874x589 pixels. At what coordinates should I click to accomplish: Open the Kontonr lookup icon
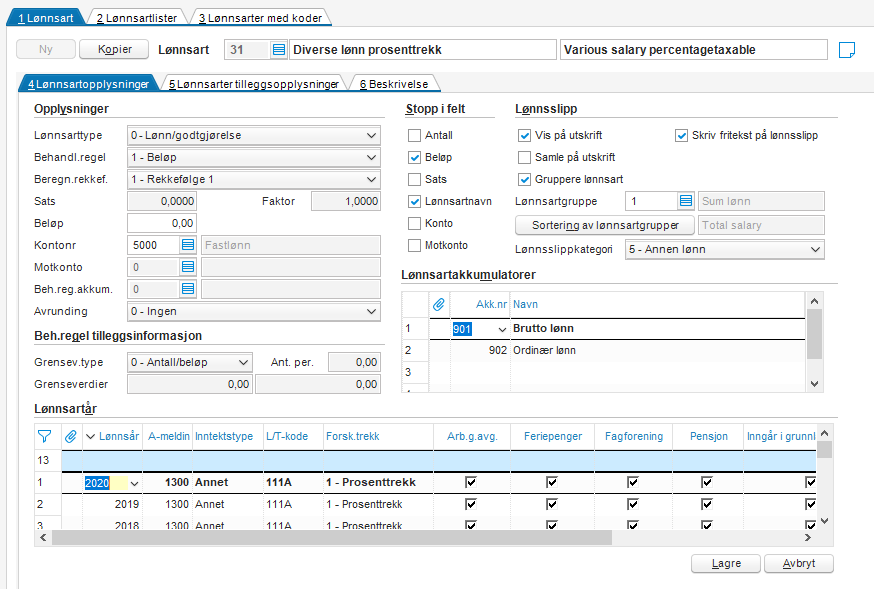[188, 245]
